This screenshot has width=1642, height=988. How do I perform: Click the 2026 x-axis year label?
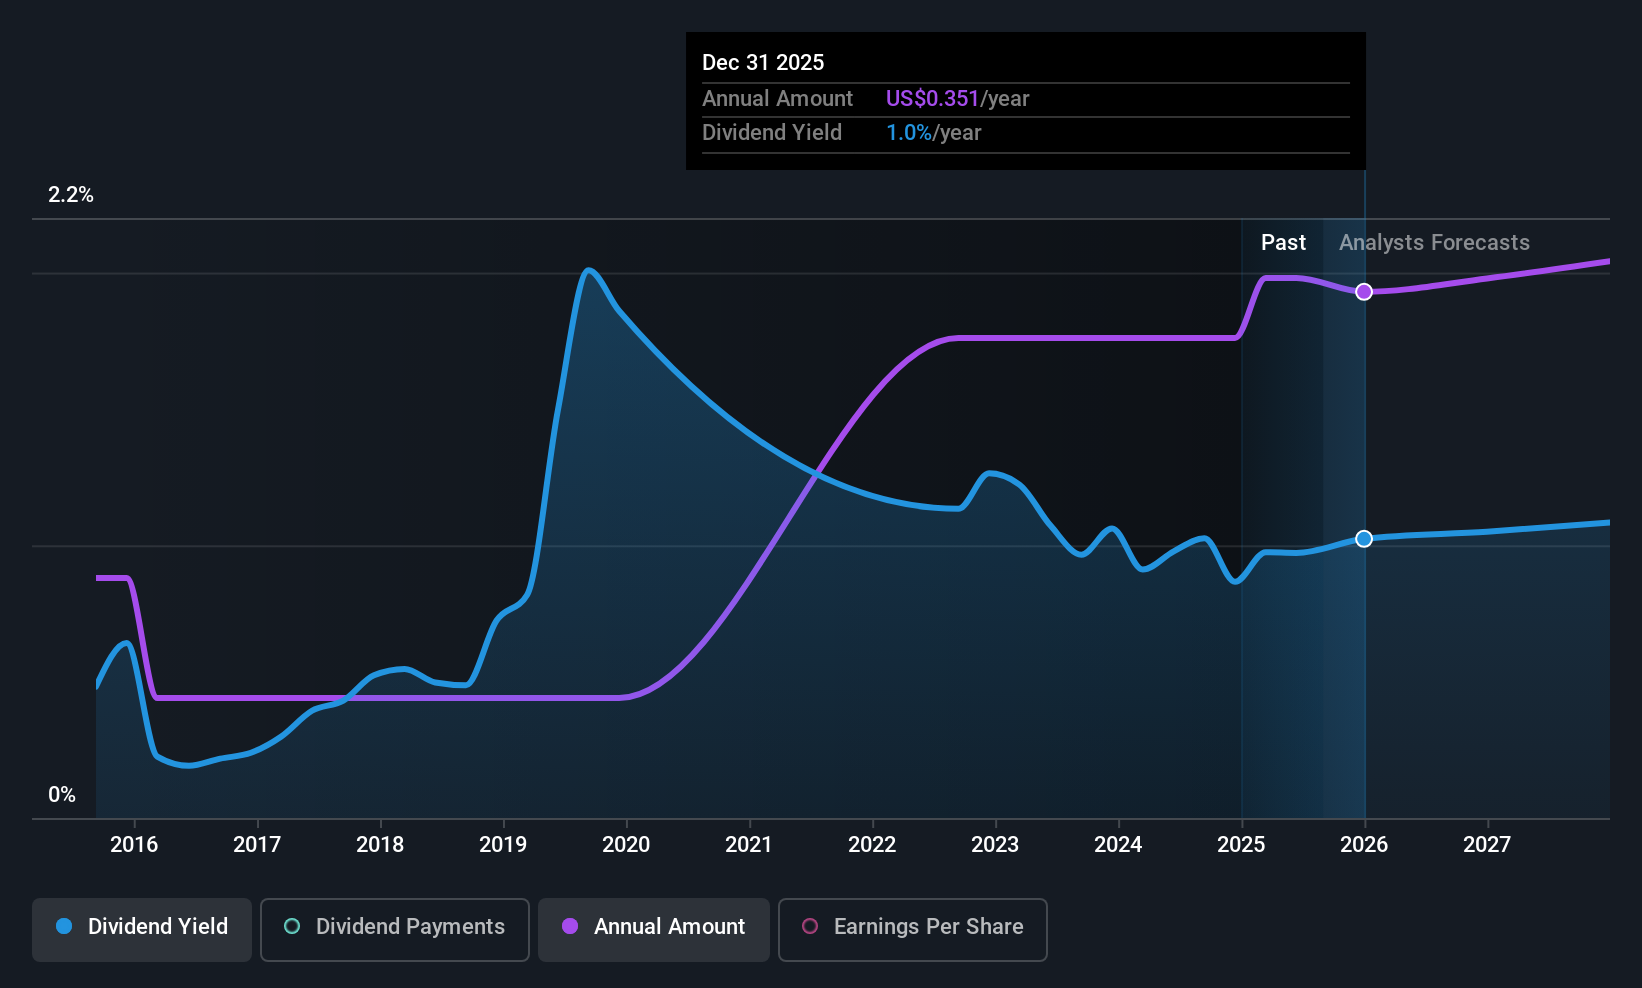pos(1364,845)
